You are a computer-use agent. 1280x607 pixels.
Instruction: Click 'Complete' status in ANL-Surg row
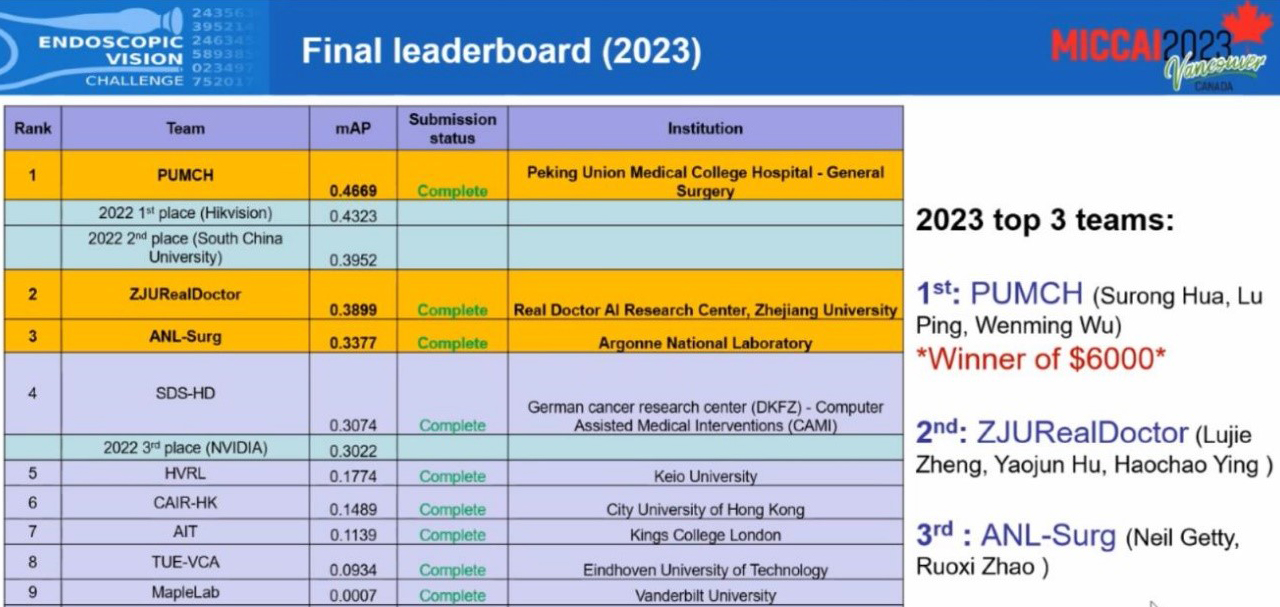[x=452, y=342]
